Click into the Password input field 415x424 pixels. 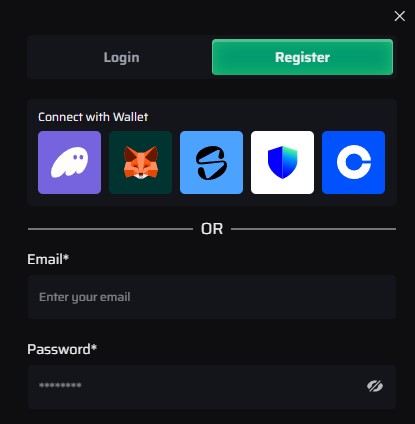(x=212, y=387)
